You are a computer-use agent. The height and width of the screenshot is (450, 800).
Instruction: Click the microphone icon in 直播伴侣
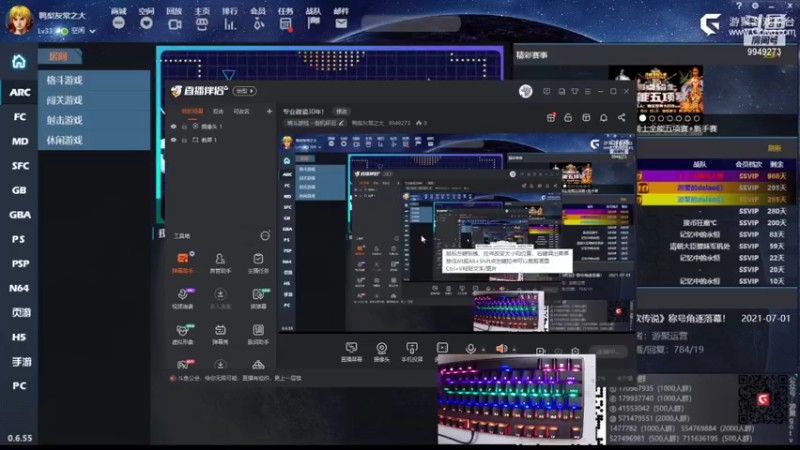pyautogui.click(x=470, y=348)
